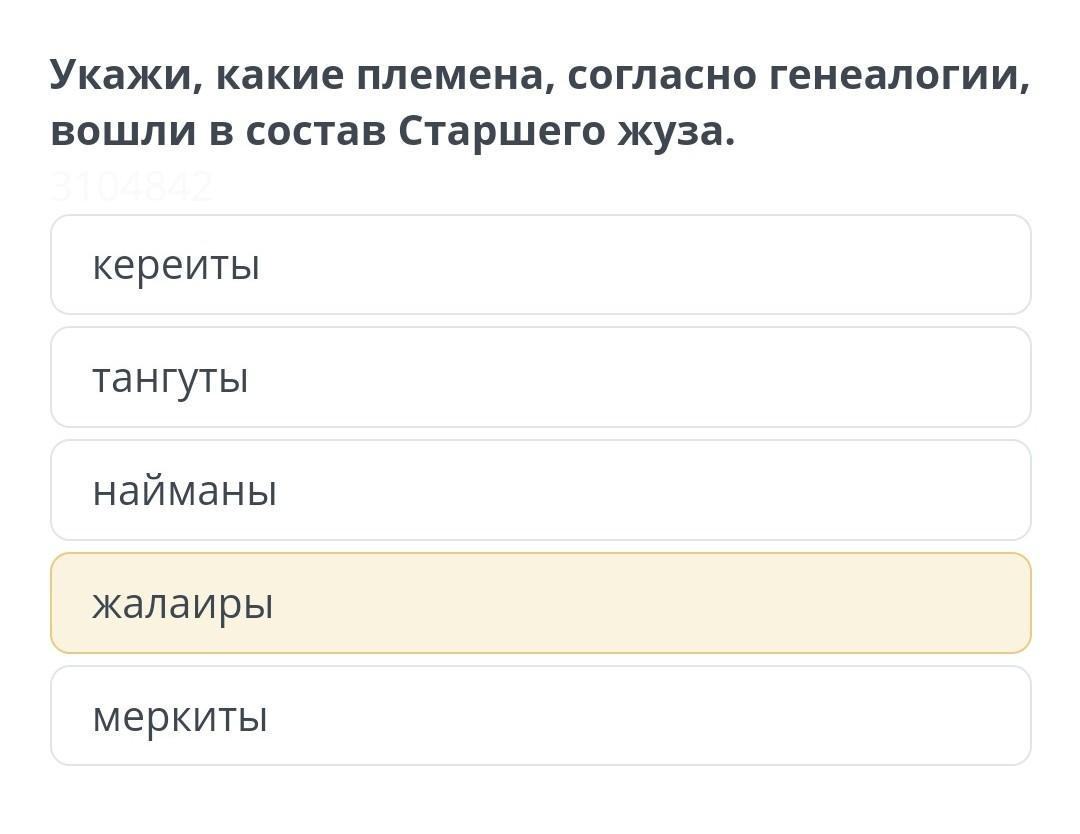
Task: Deselect the highlighted жалаиры answer
Action: 541,603
